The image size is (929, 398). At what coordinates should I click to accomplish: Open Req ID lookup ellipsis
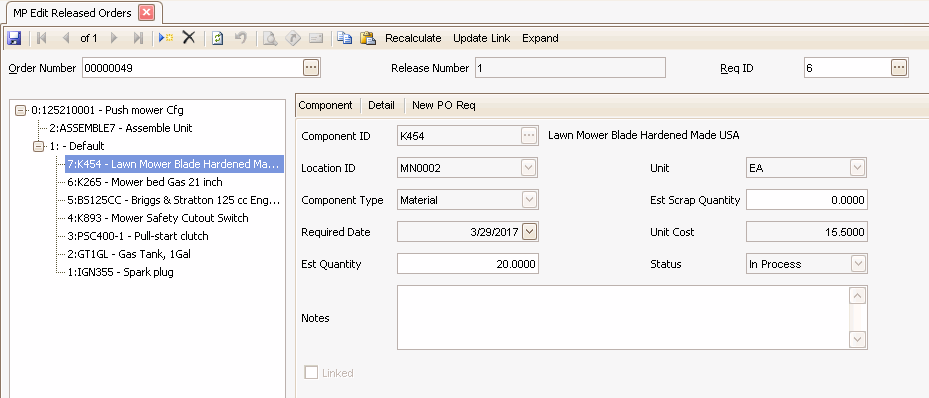(899, 68)
